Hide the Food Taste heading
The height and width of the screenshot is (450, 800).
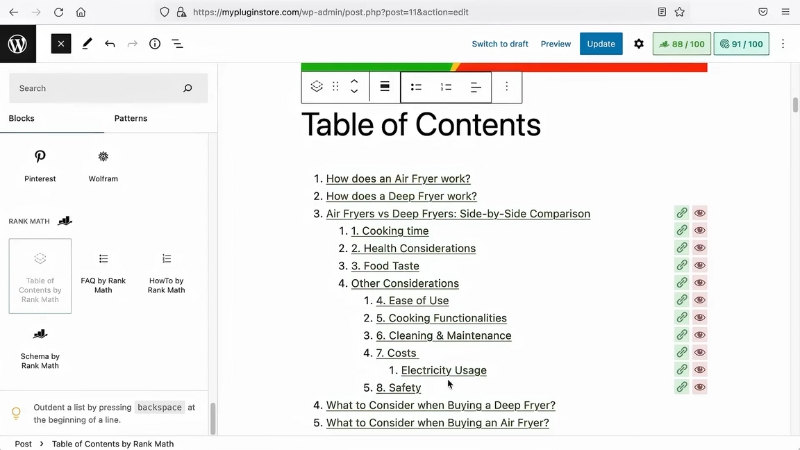pos(699,265)
